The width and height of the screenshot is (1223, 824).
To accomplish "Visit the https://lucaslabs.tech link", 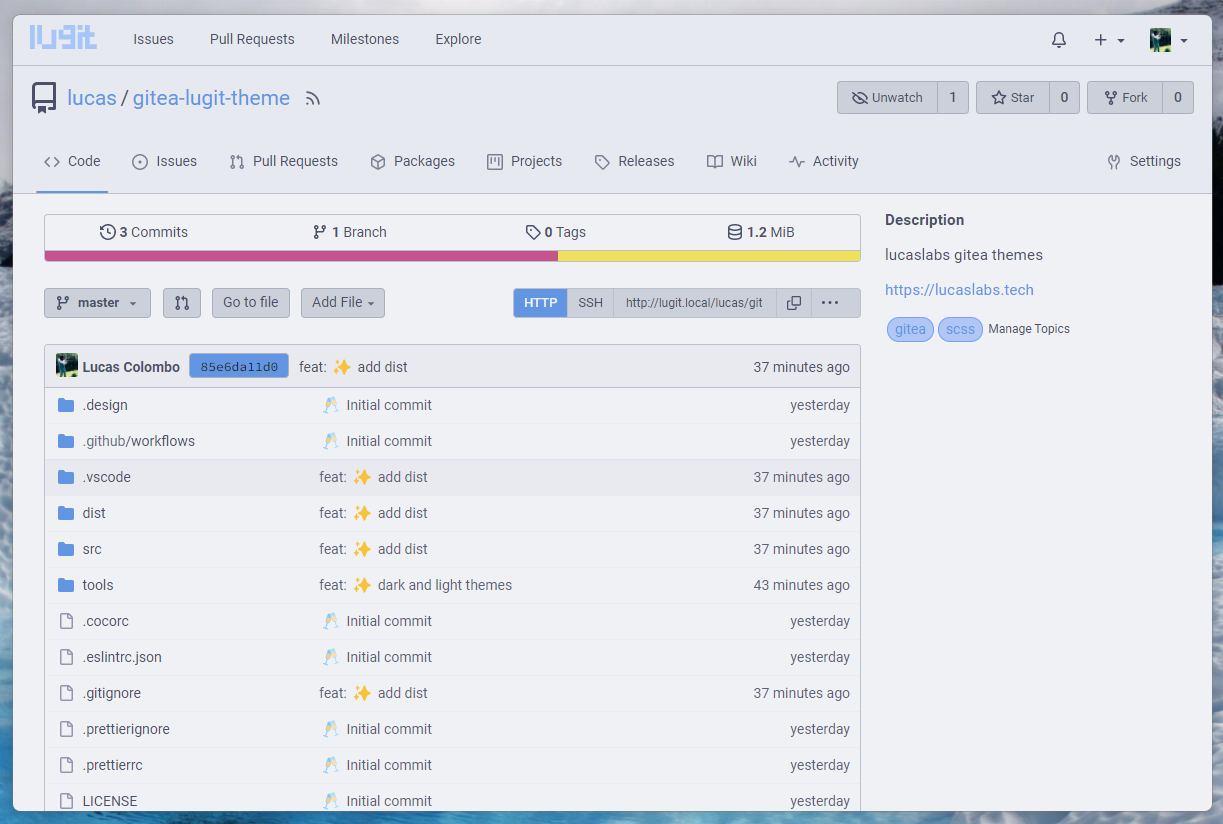I will [x=959, y=289].
